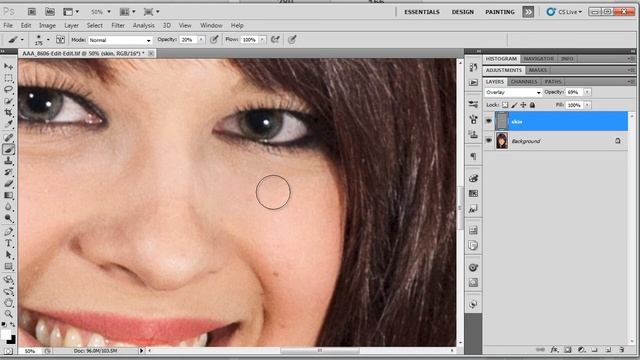
Task: Select the Rectangular Marquee tool
Action: pyautogui.click(x=8, y=78)
